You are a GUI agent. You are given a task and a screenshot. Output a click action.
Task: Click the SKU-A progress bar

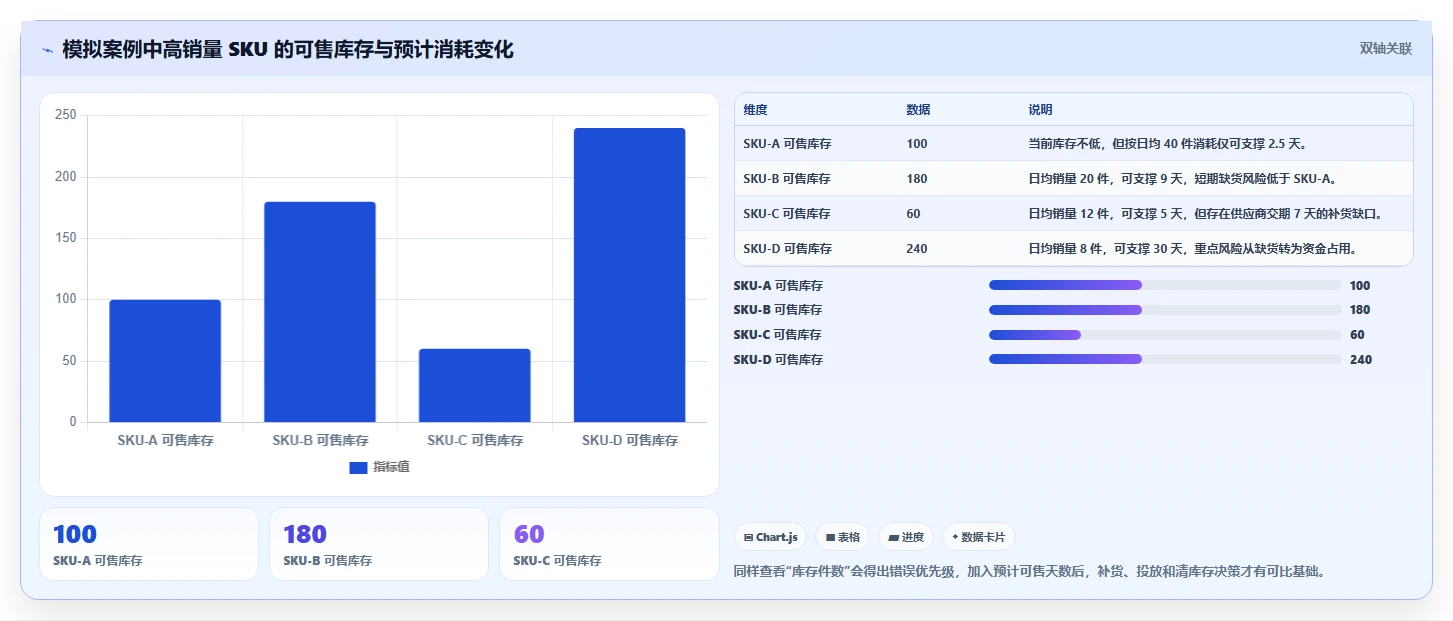tap(1165, 285)
